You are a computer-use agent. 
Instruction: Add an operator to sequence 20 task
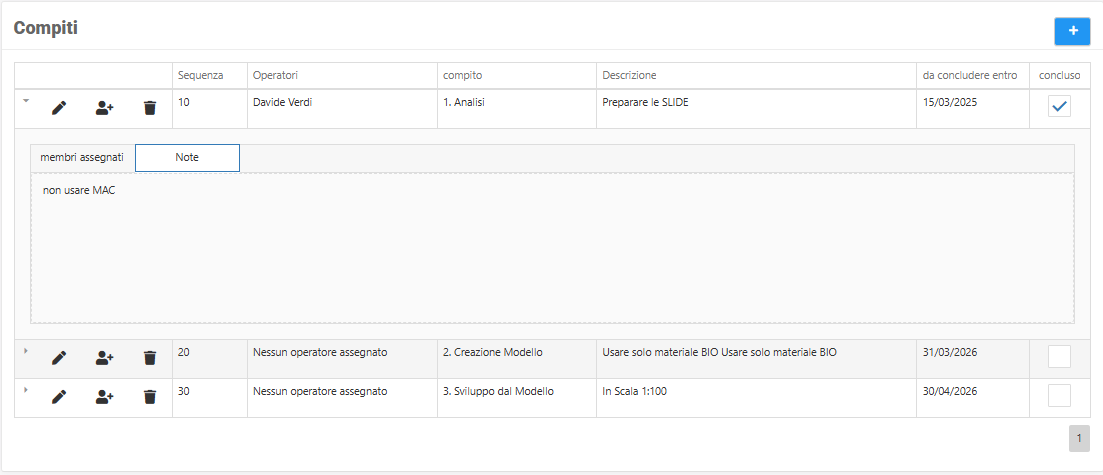pos(104,357)
